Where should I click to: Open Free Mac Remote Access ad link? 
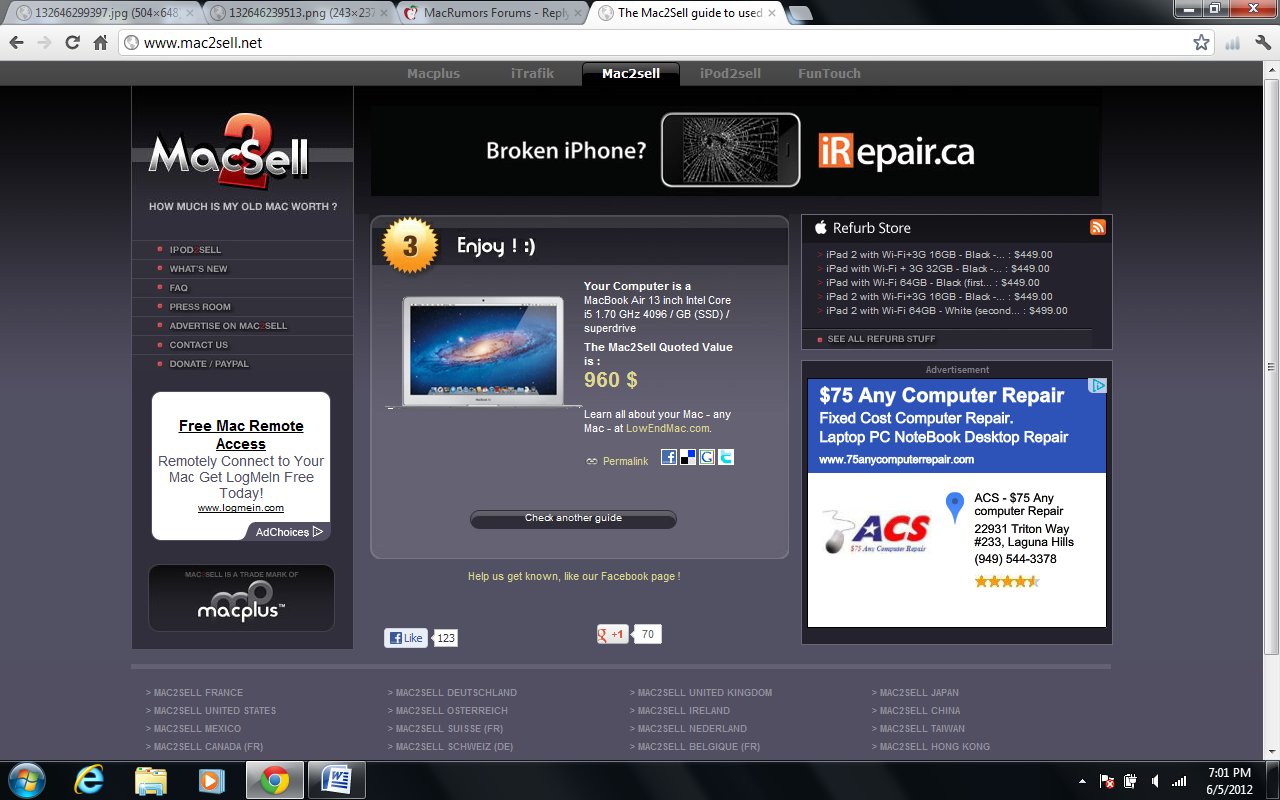point(241,435)
